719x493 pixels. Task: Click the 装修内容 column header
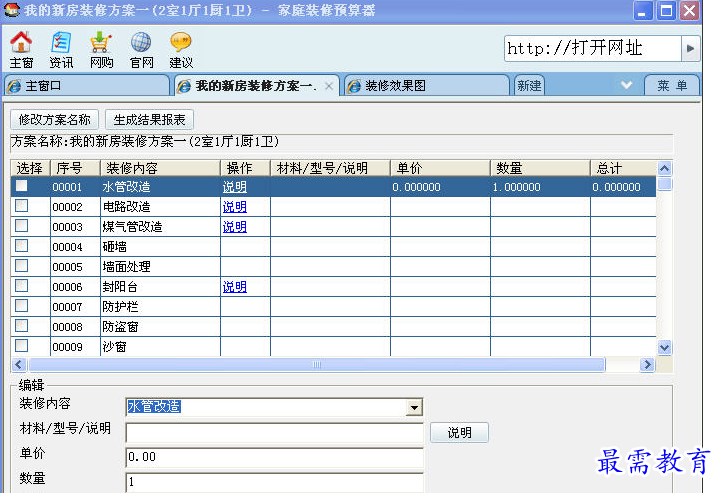(x=160, y=168)
